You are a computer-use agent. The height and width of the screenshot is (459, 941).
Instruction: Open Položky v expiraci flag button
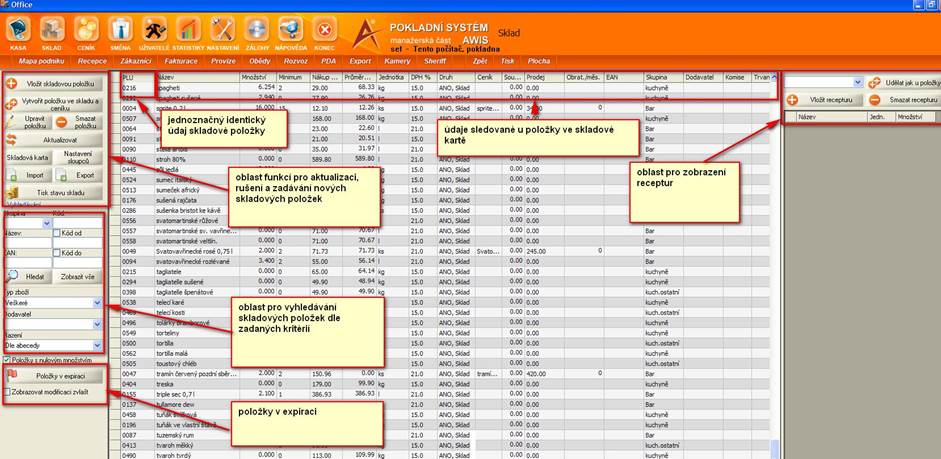coord(55,376)
